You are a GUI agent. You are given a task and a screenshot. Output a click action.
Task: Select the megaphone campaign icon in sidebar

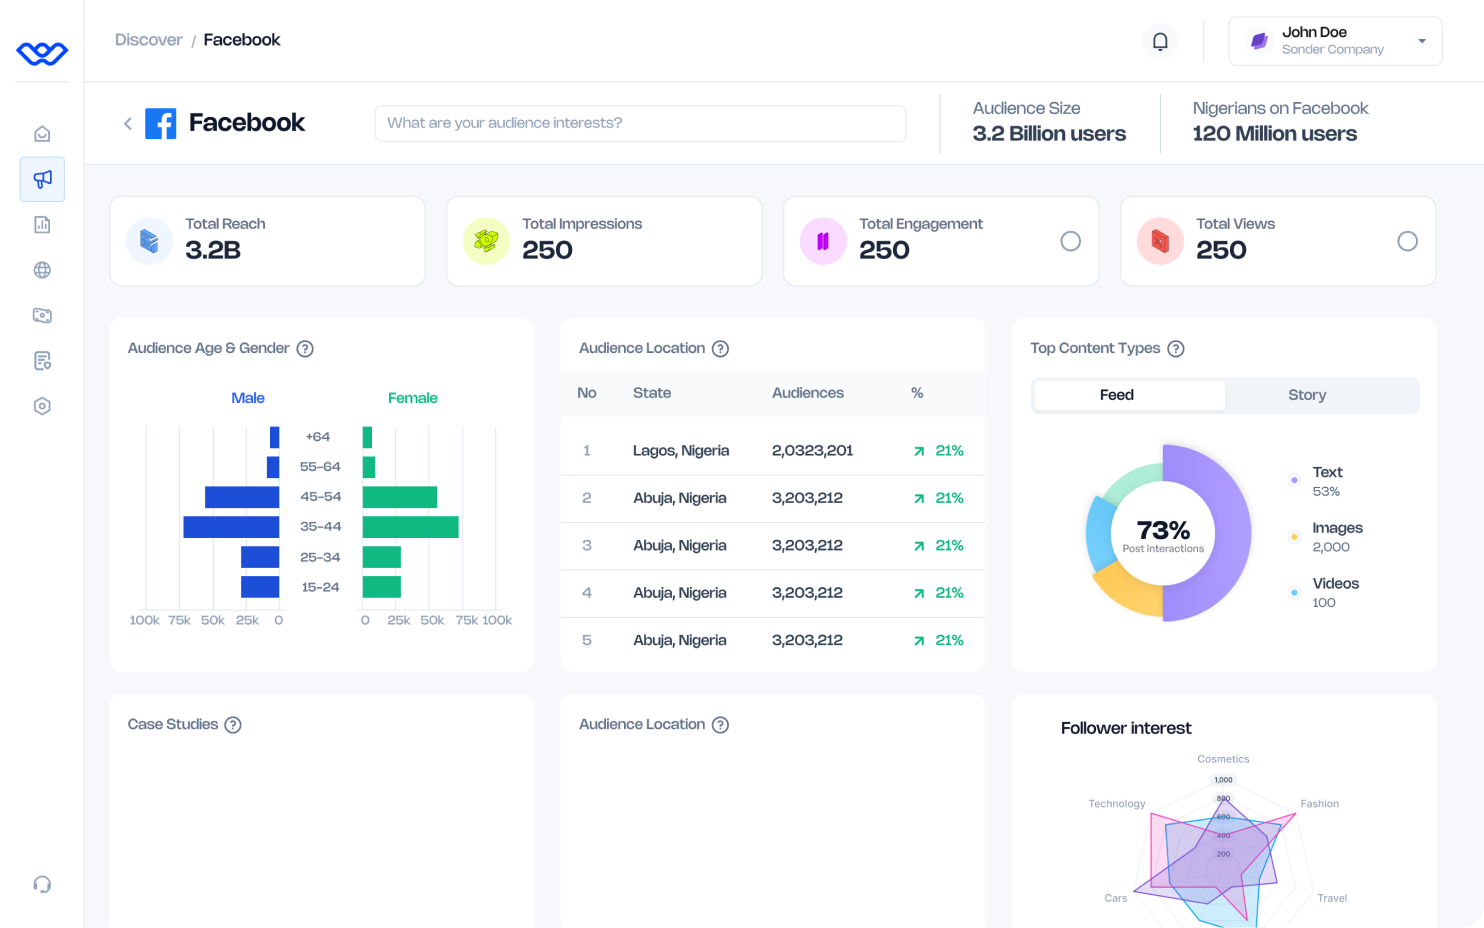(42, 179)
